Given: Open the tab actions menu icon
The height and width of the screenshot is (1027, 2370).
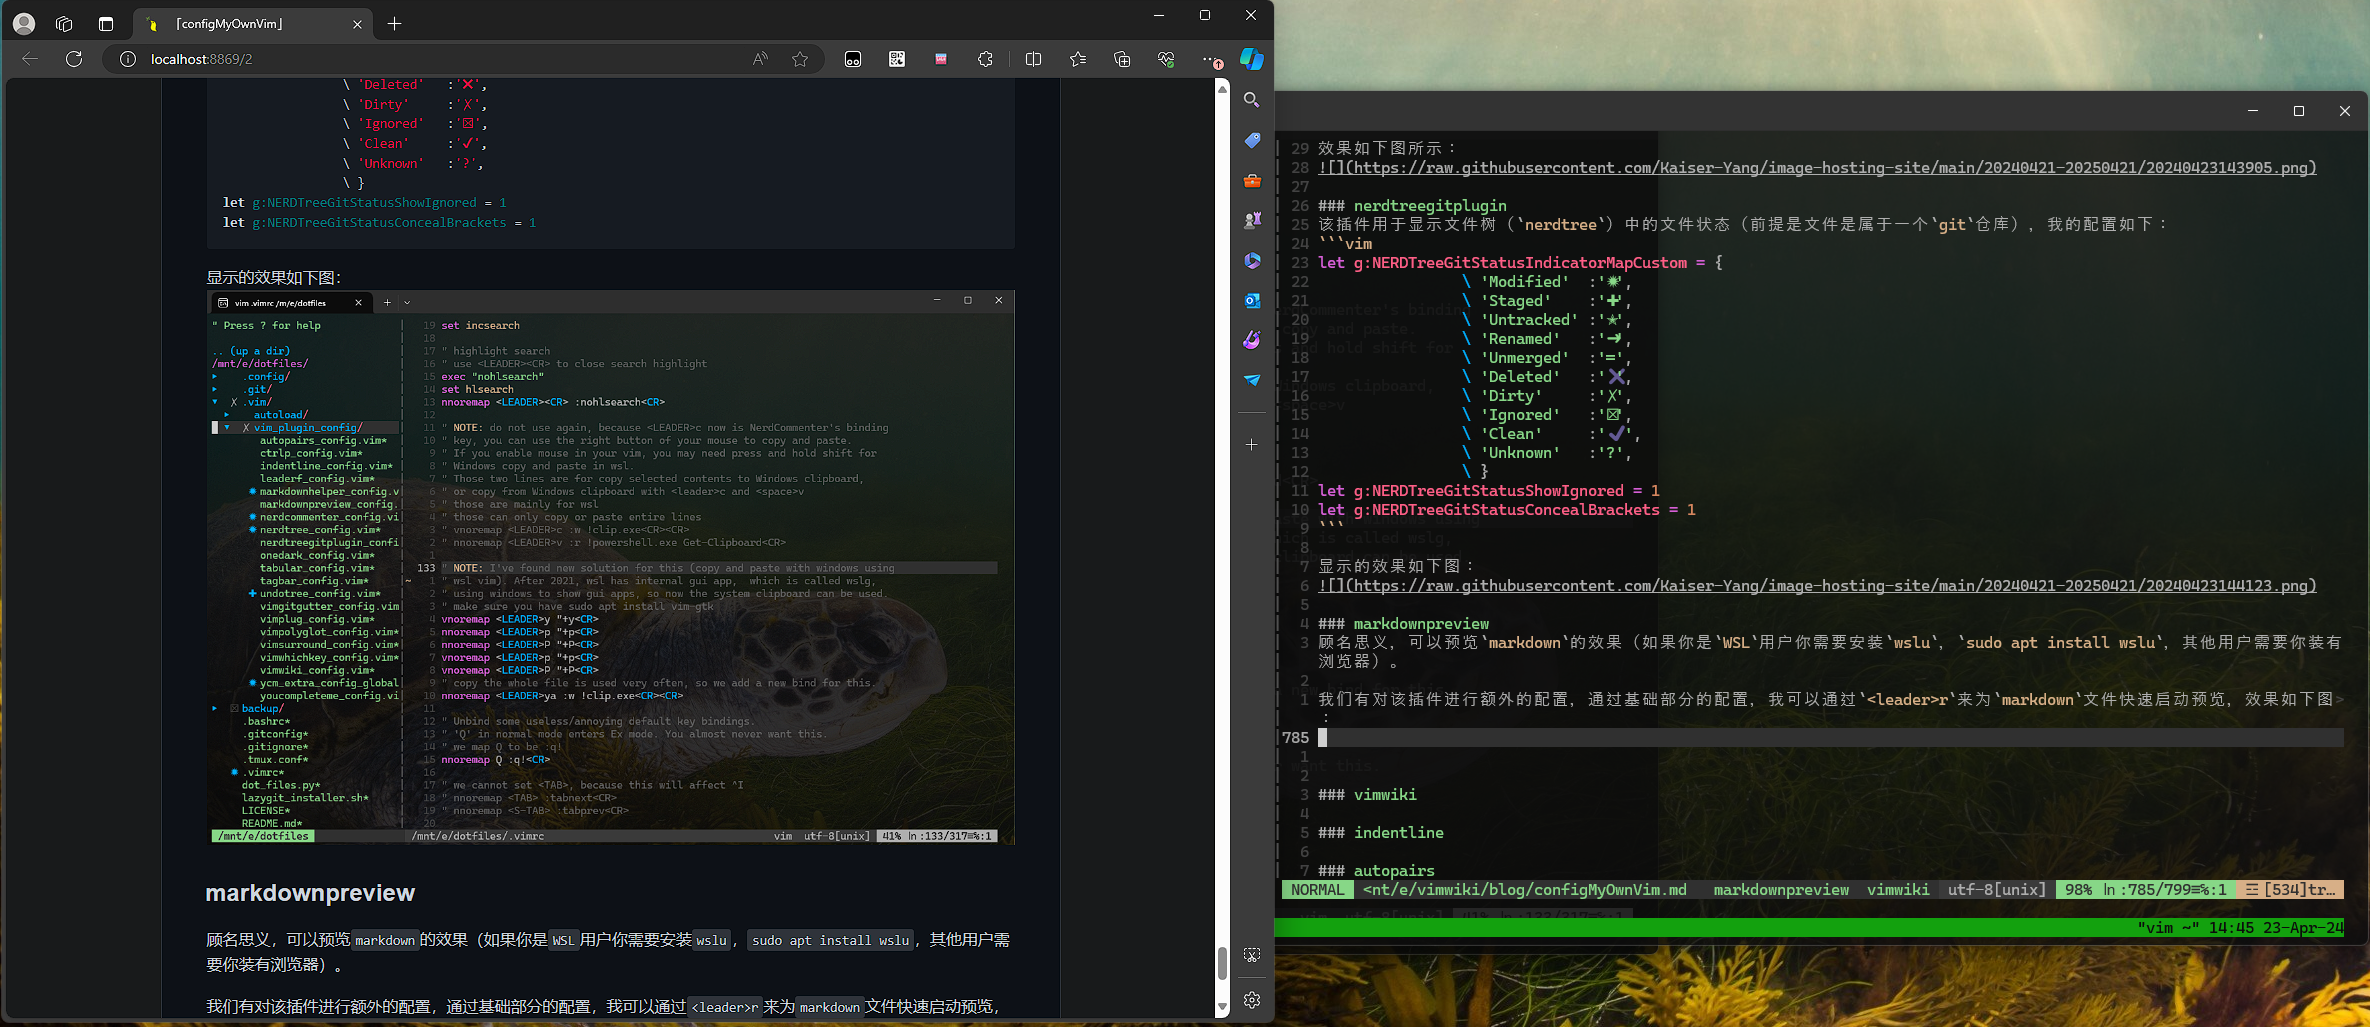Looking at the screenshot, I should pos(106,23).
